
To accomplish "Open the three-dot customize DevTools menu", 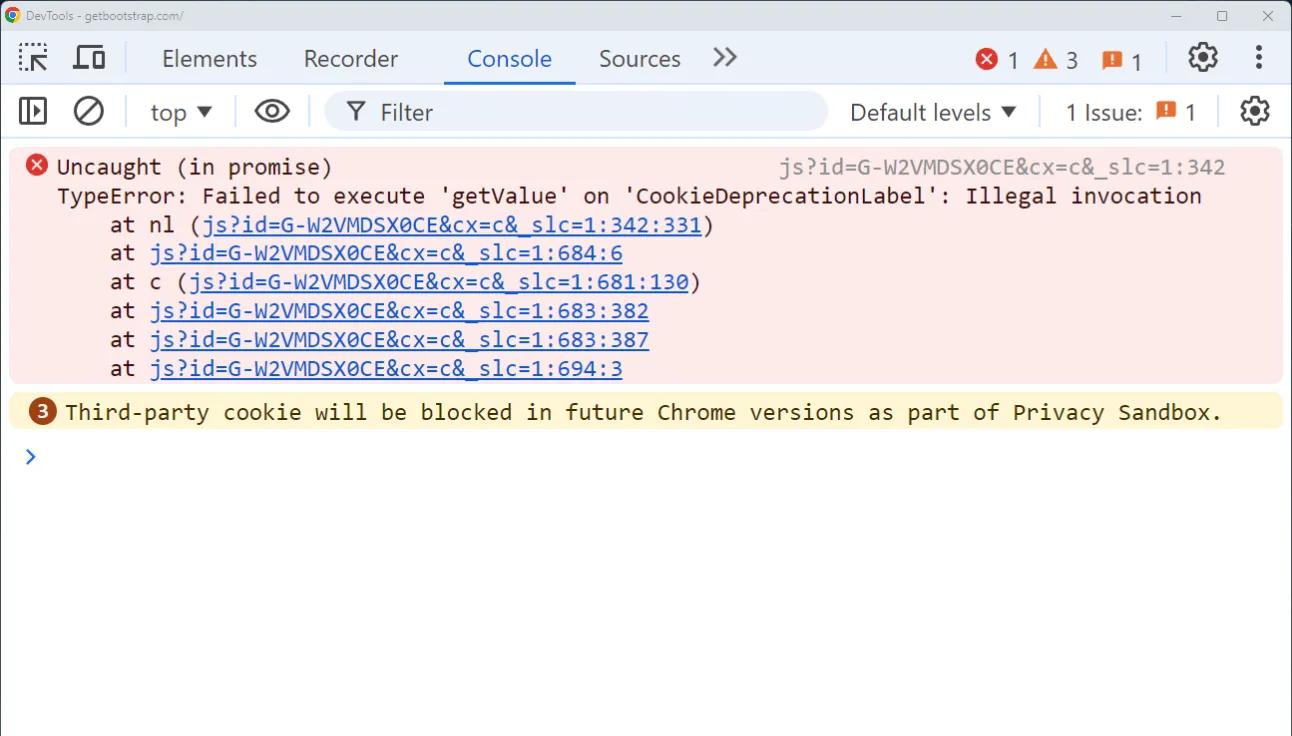I will (1258, 58).
